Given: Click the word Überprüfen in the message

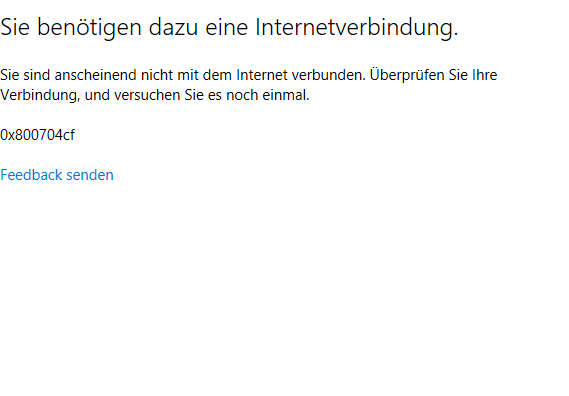Looking at the screenshot, I should 407,75.
